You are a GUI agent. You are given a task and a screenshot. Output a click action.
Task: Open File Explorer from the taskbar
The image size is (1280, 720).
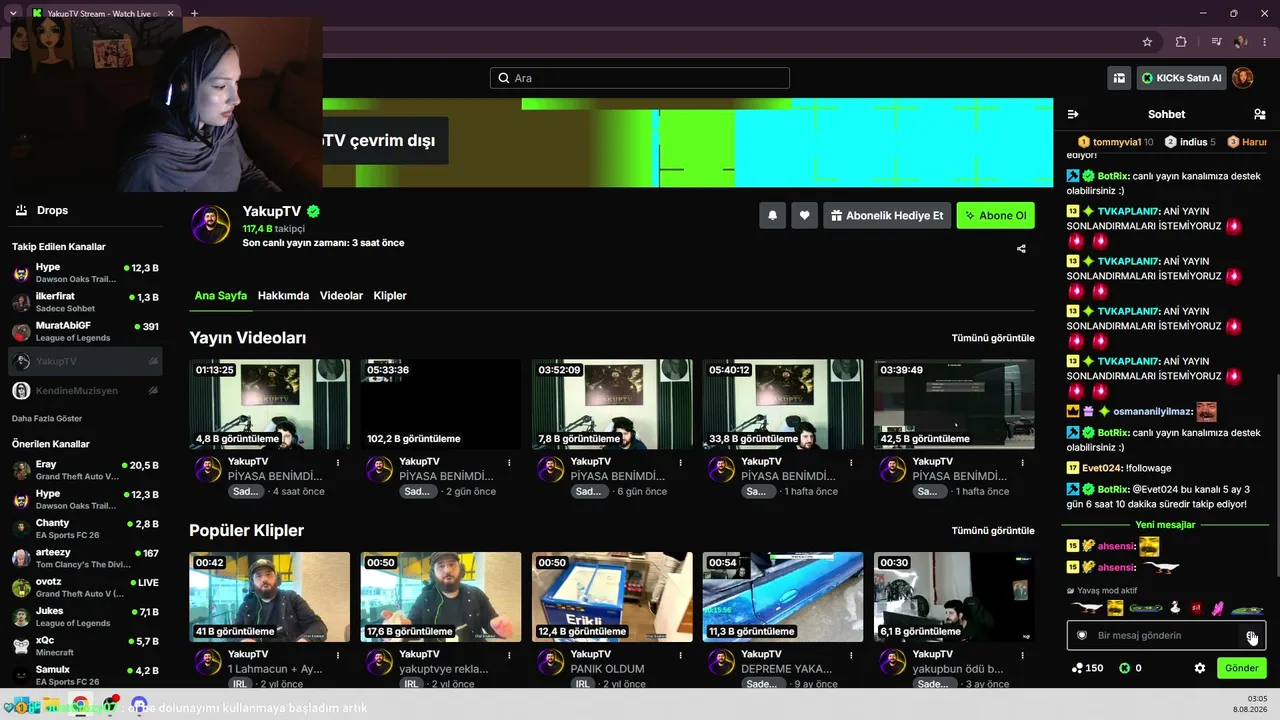click(x=53, y=706)
